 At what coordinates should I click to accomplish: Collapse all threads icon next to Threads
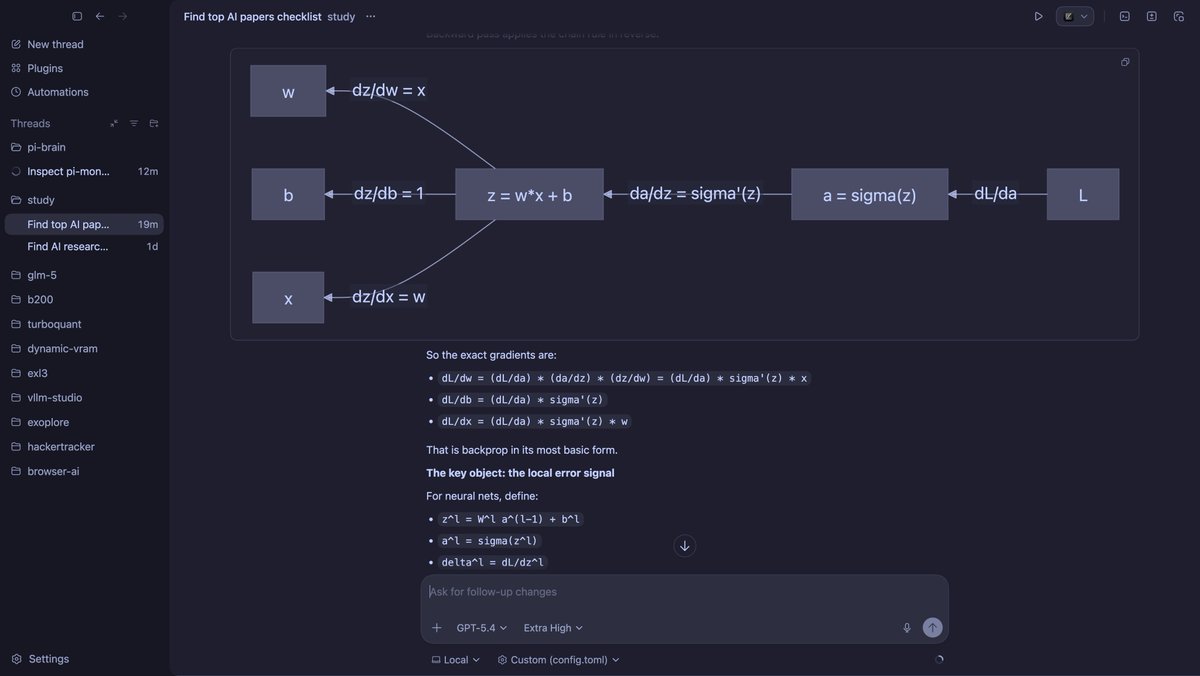114,123
